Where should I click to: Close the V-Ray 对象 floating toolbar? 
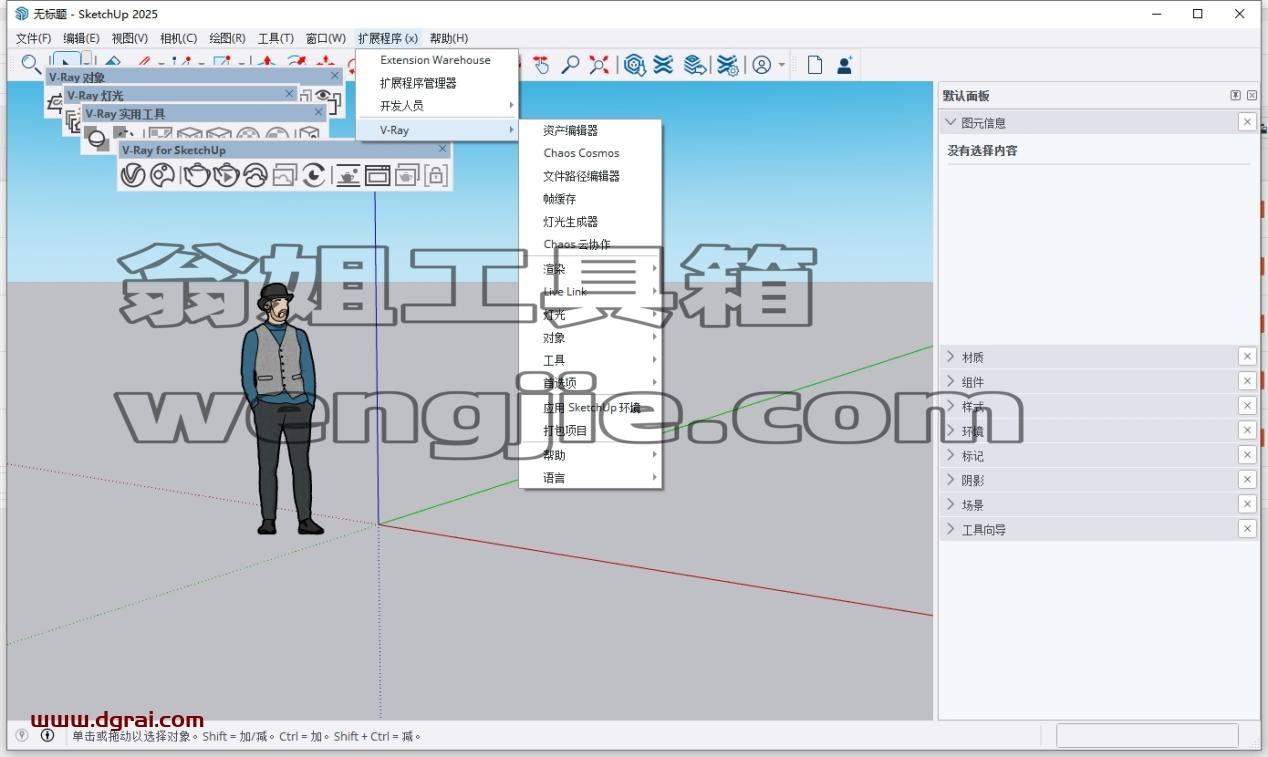pos(335,76)
